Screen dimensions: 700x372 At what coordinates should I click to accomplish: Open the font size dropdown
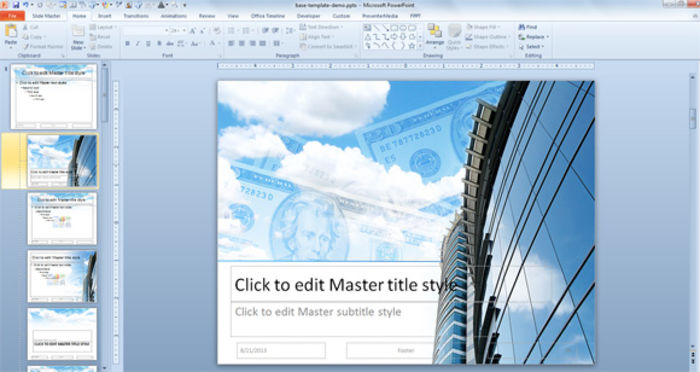[183, 31]
